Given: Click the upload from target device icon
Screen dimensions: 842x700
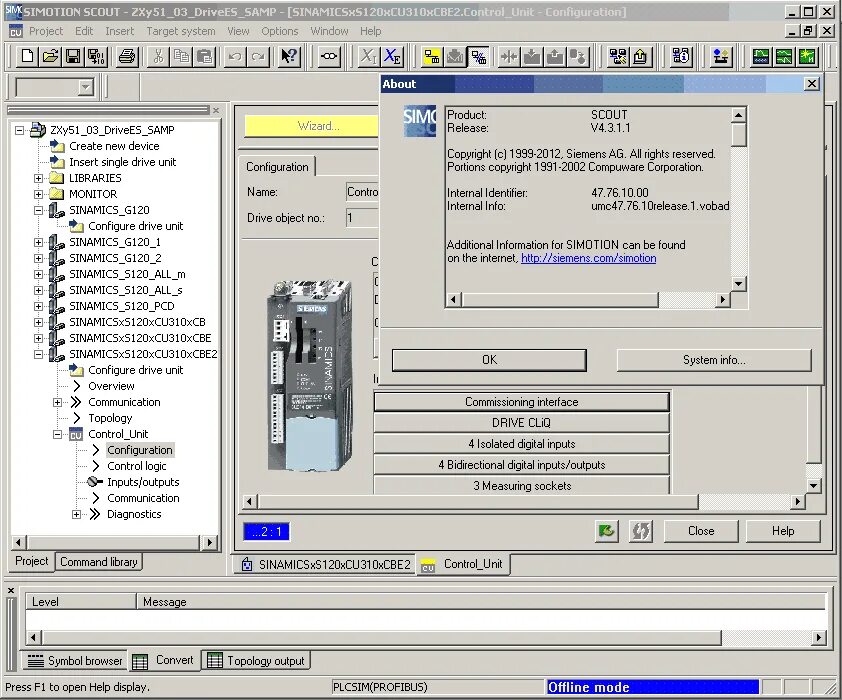Looking at the screenshot, I should [555, 56].
